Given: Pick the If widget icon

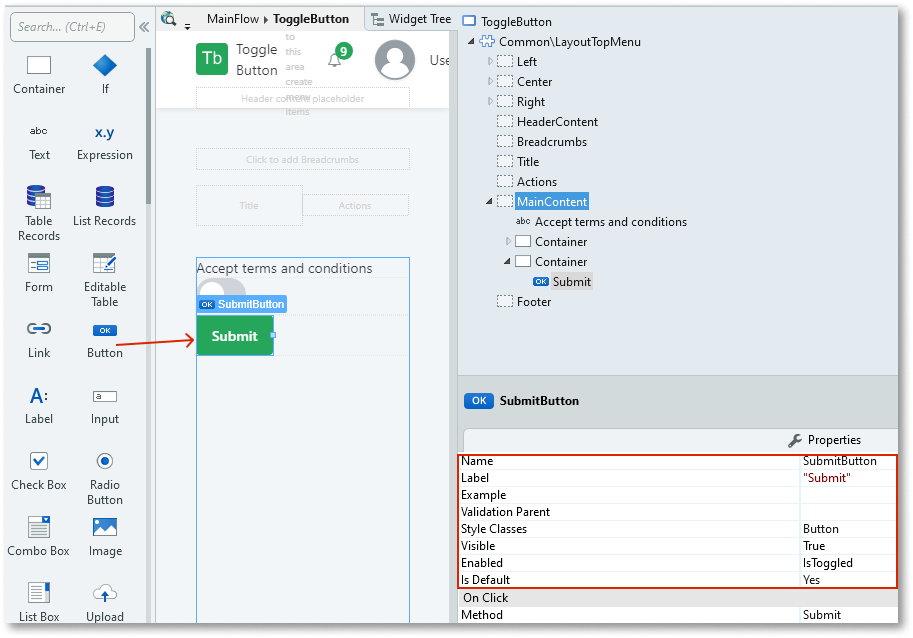Looking at the screenshot, I should (105, 67).
